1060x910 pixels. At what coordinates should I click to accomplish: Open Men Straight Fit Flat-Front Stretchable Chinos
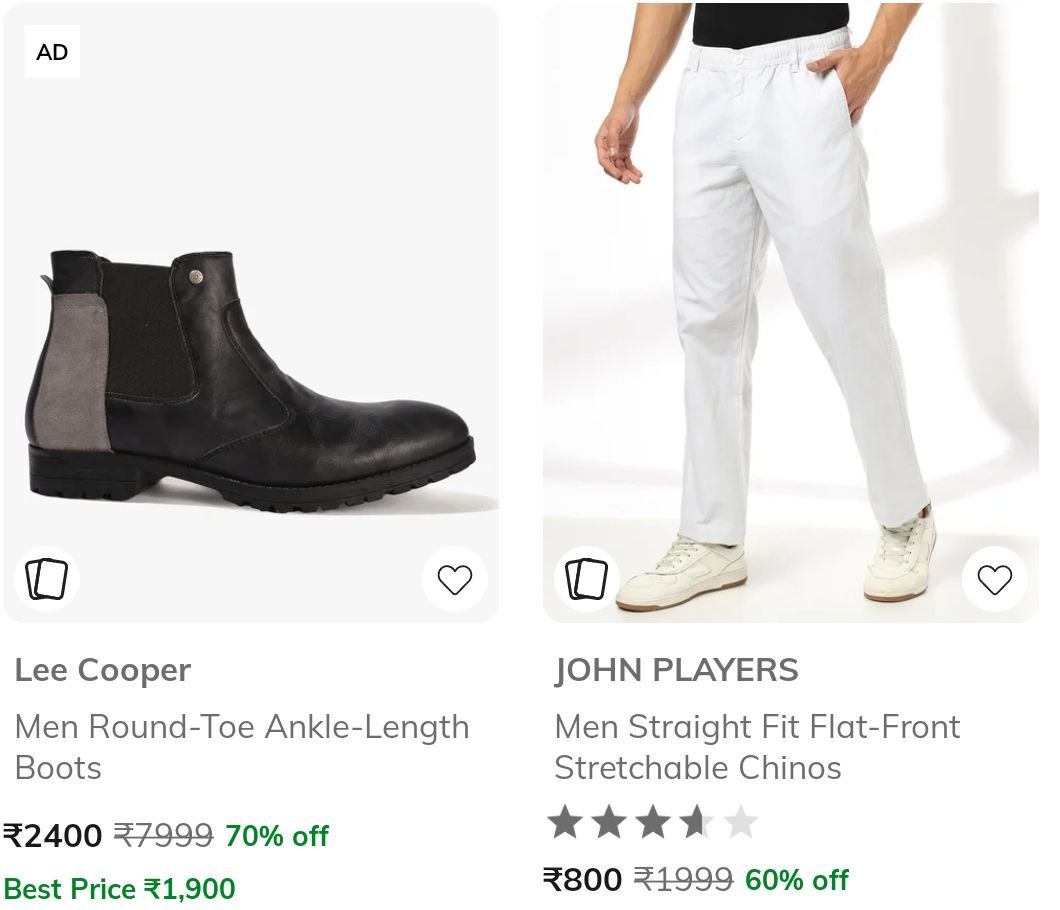coord(757,747)
